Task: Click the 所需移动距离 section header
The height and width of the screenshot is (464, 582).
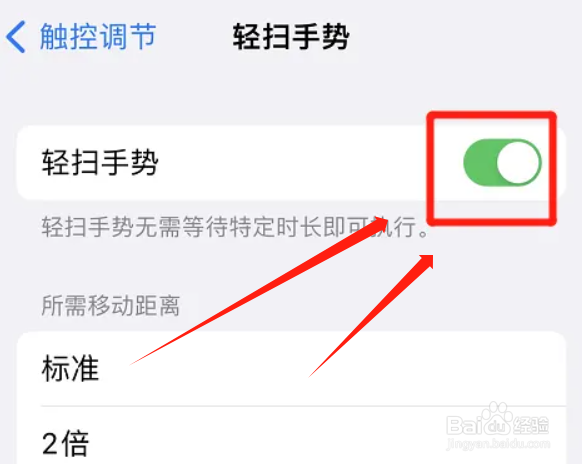Action: 111,306
